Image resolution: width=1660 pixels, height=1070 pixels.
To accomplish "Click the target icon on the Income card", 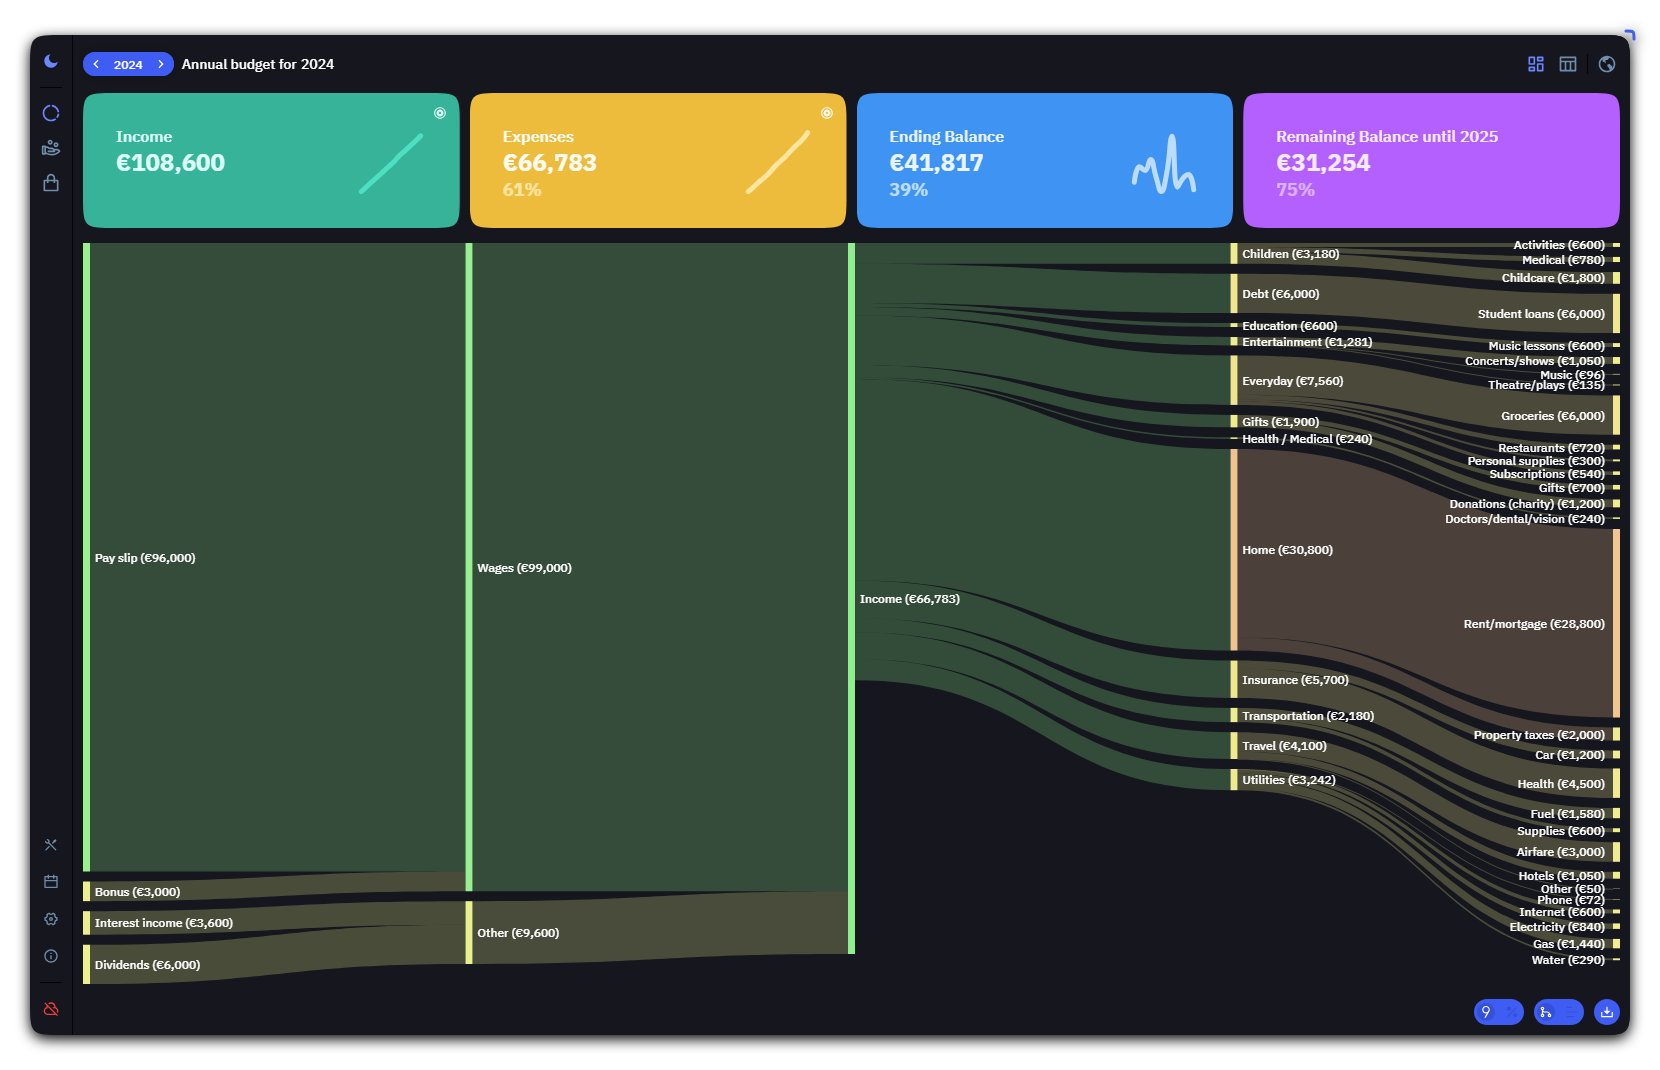I will [x=440, y=113].
